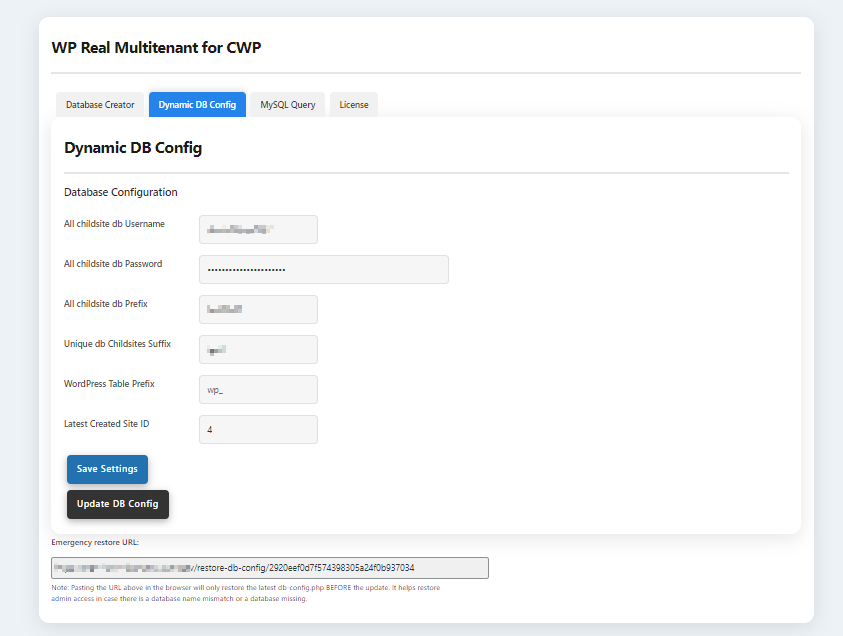Switch to the MySQL Query tab
Screen dimensions: 843x636
(x=288, y=105)
